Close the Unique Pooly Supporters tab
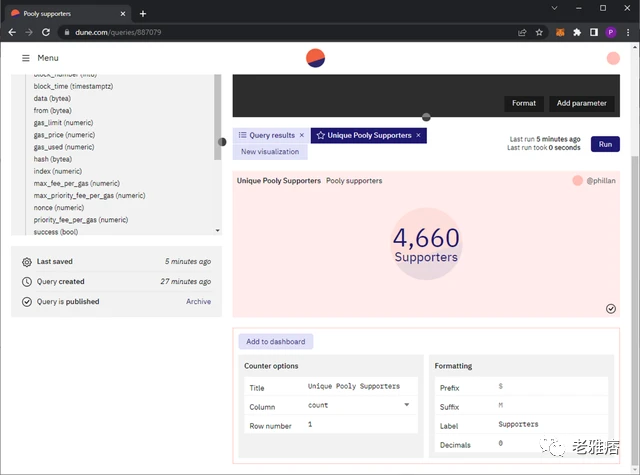 point(418,135)
